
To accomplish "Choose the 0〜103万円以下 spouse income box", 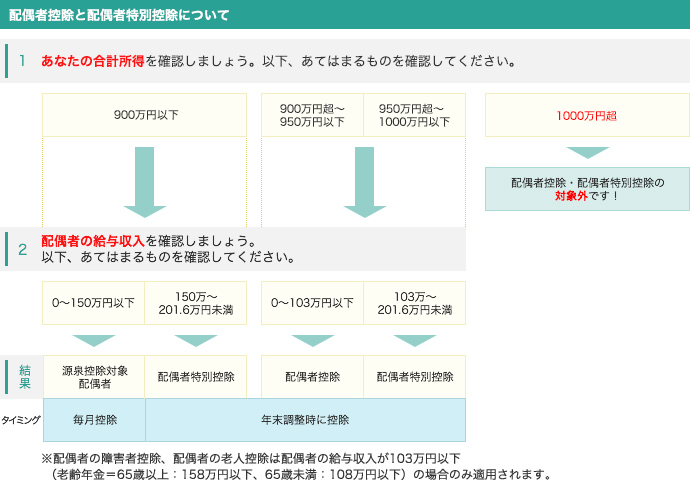I will pyautogui.click(x=313, y=303).
